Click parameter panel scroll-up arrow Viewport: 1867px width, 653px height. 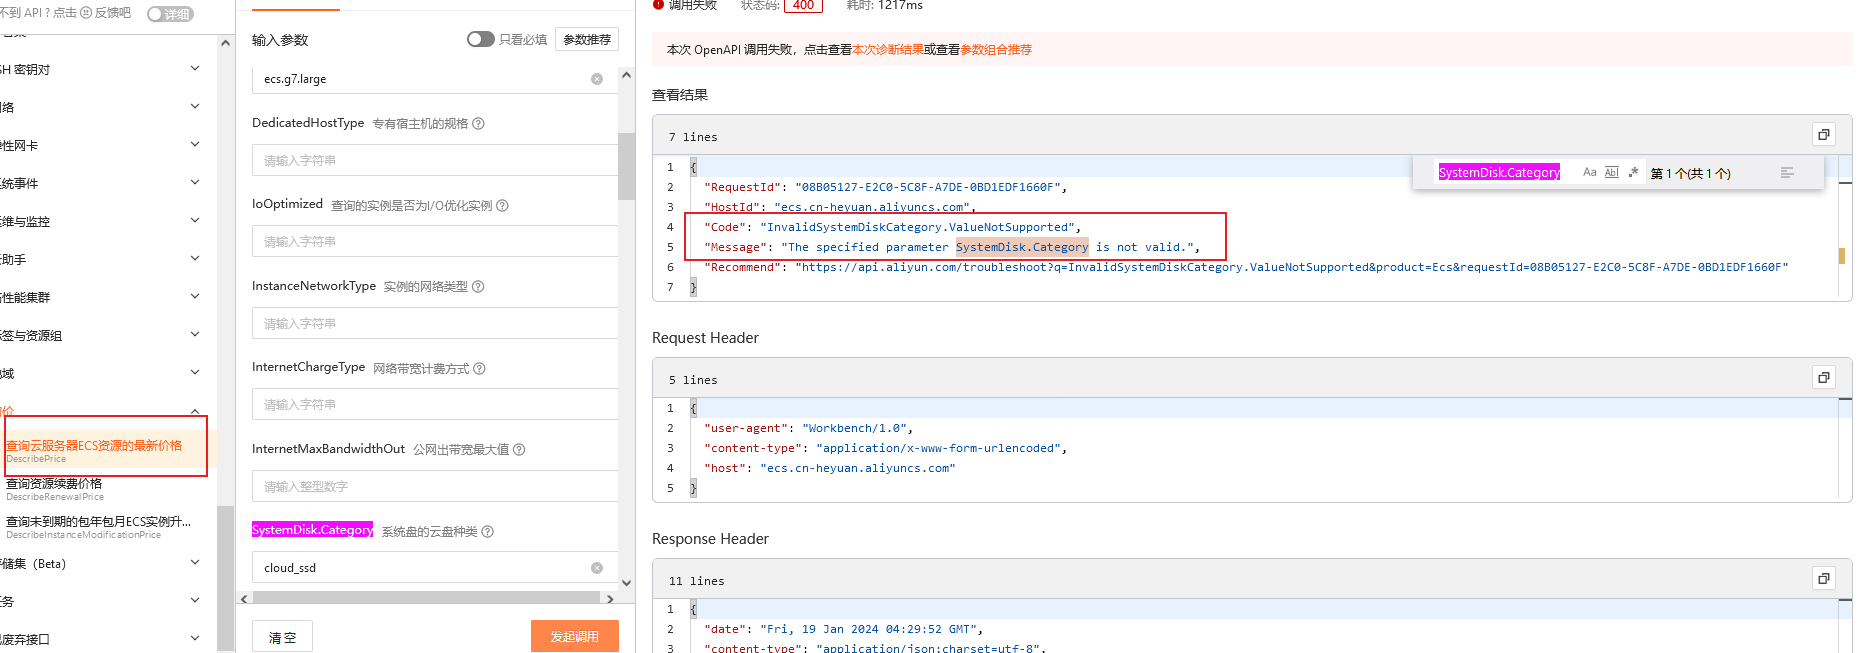coord(626,75)
